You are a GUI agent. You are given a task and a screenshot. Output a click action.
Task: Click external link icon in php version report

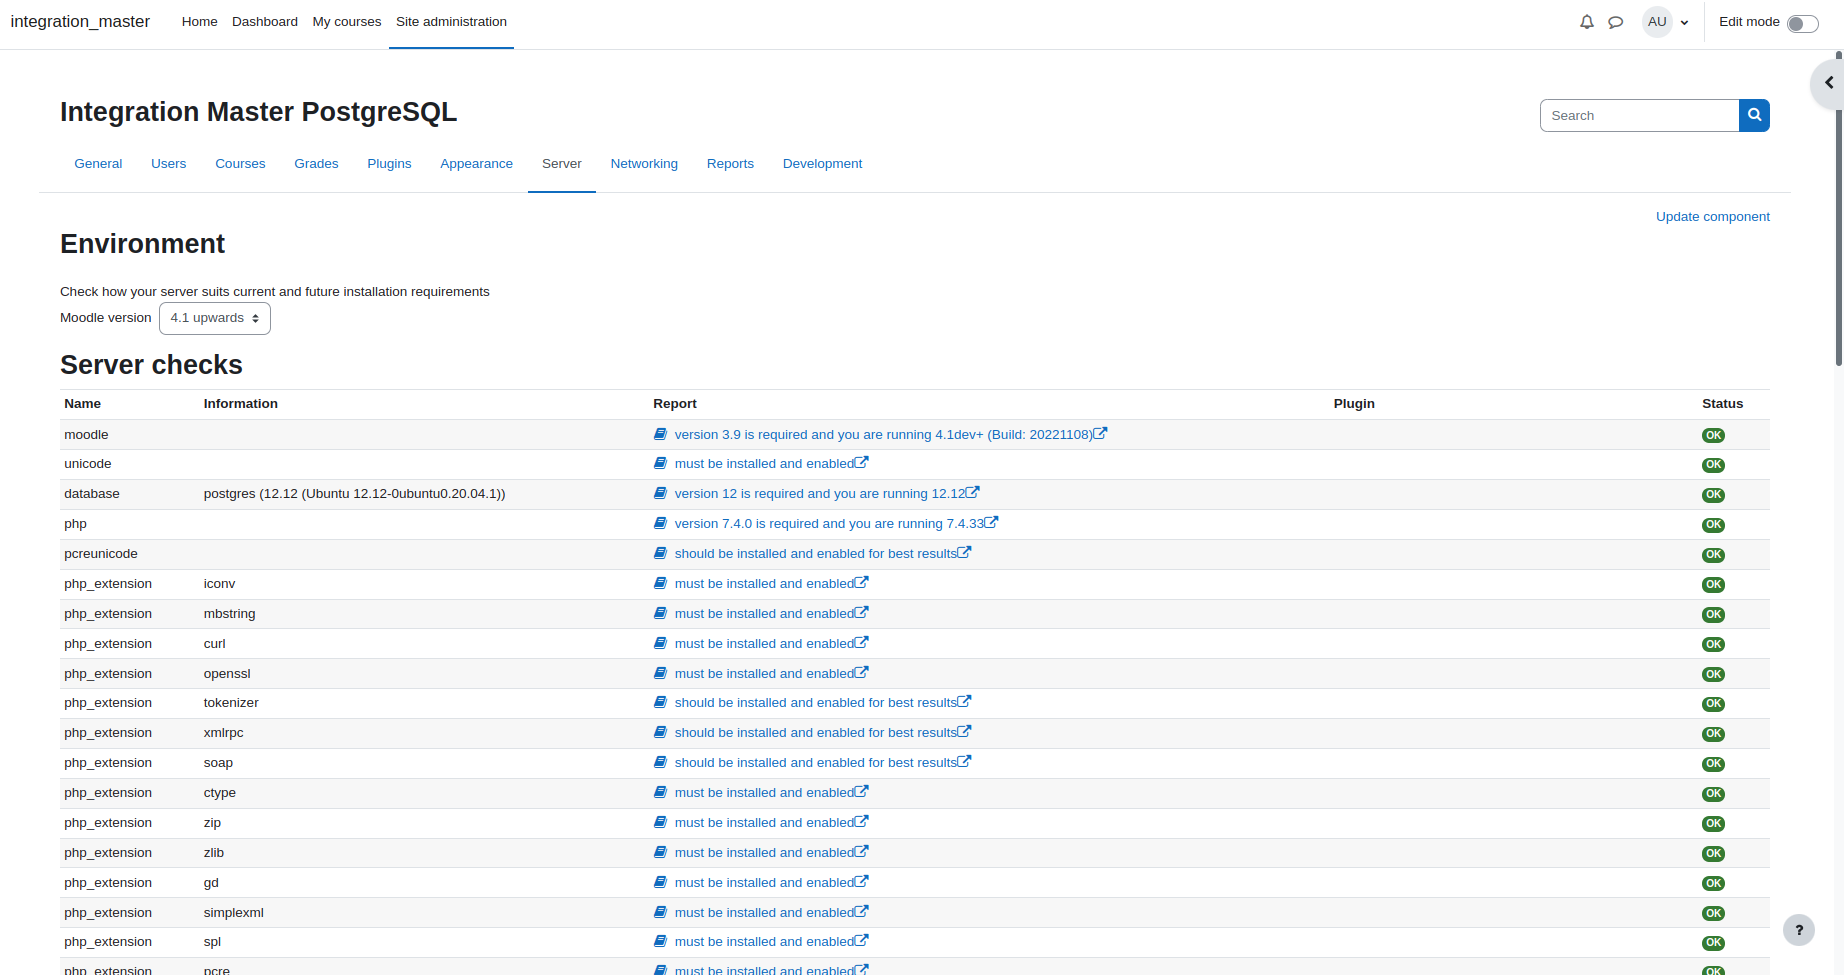(991, 522)
